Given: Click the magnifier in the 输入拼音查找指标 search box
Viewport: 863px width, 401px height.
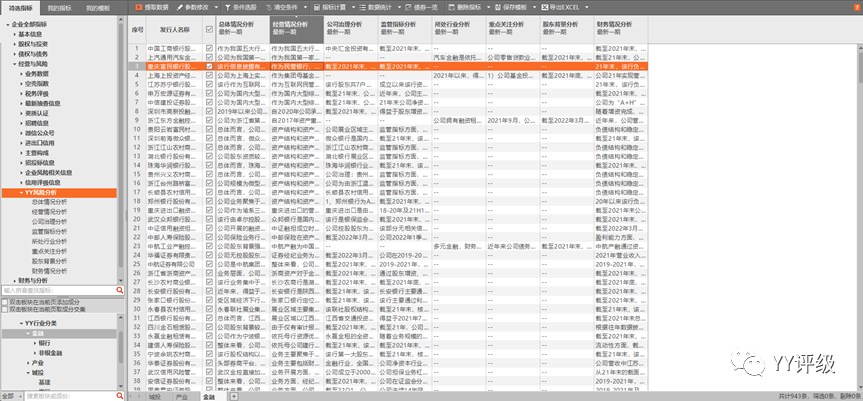Looking at the screenshot, I should pyautogui.click(x=120, y=290).
